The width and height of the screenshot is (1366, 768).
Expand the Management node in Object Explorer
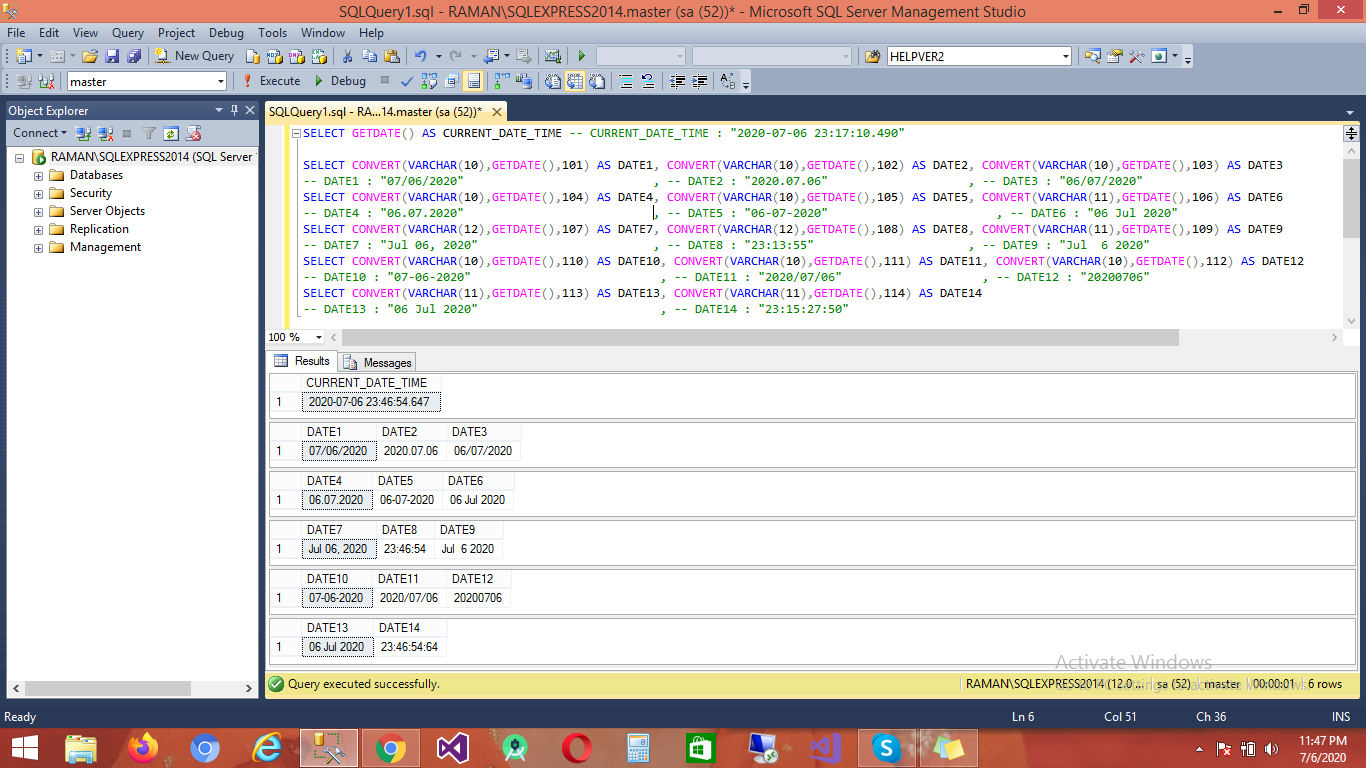(x=40, y=247)
